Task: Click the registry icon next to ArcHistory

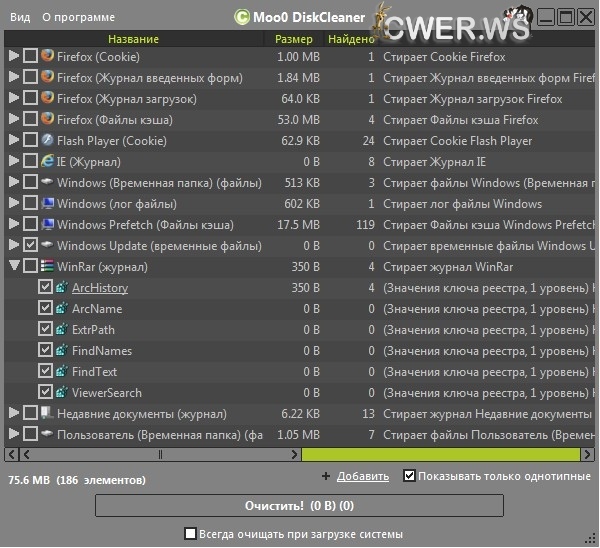Action: (x=61, y=288)
